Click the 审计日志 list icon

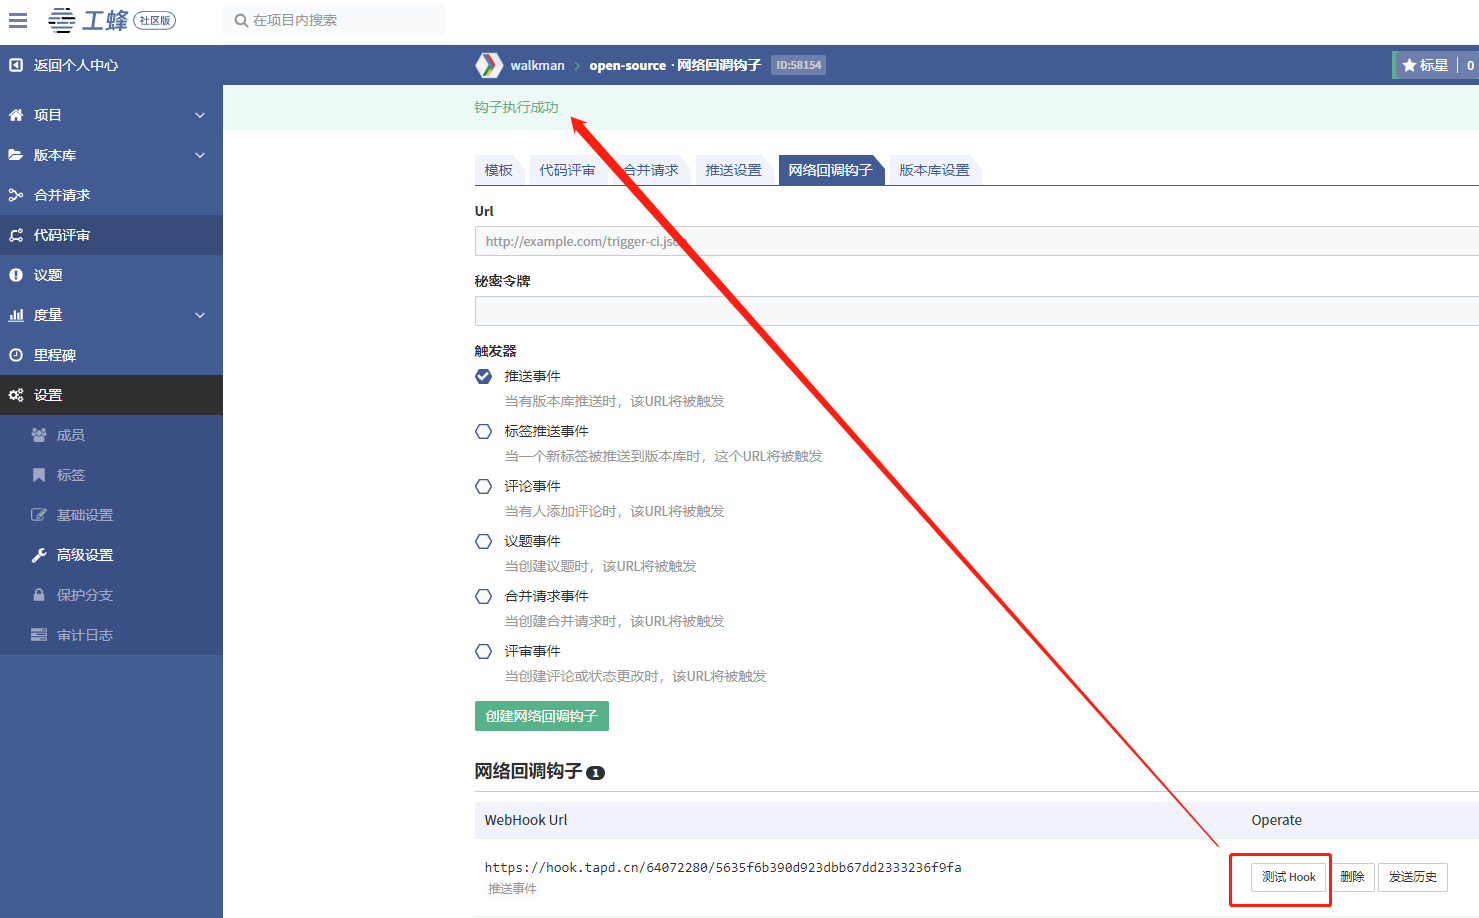pyautogui.click(x=39, y=635)
